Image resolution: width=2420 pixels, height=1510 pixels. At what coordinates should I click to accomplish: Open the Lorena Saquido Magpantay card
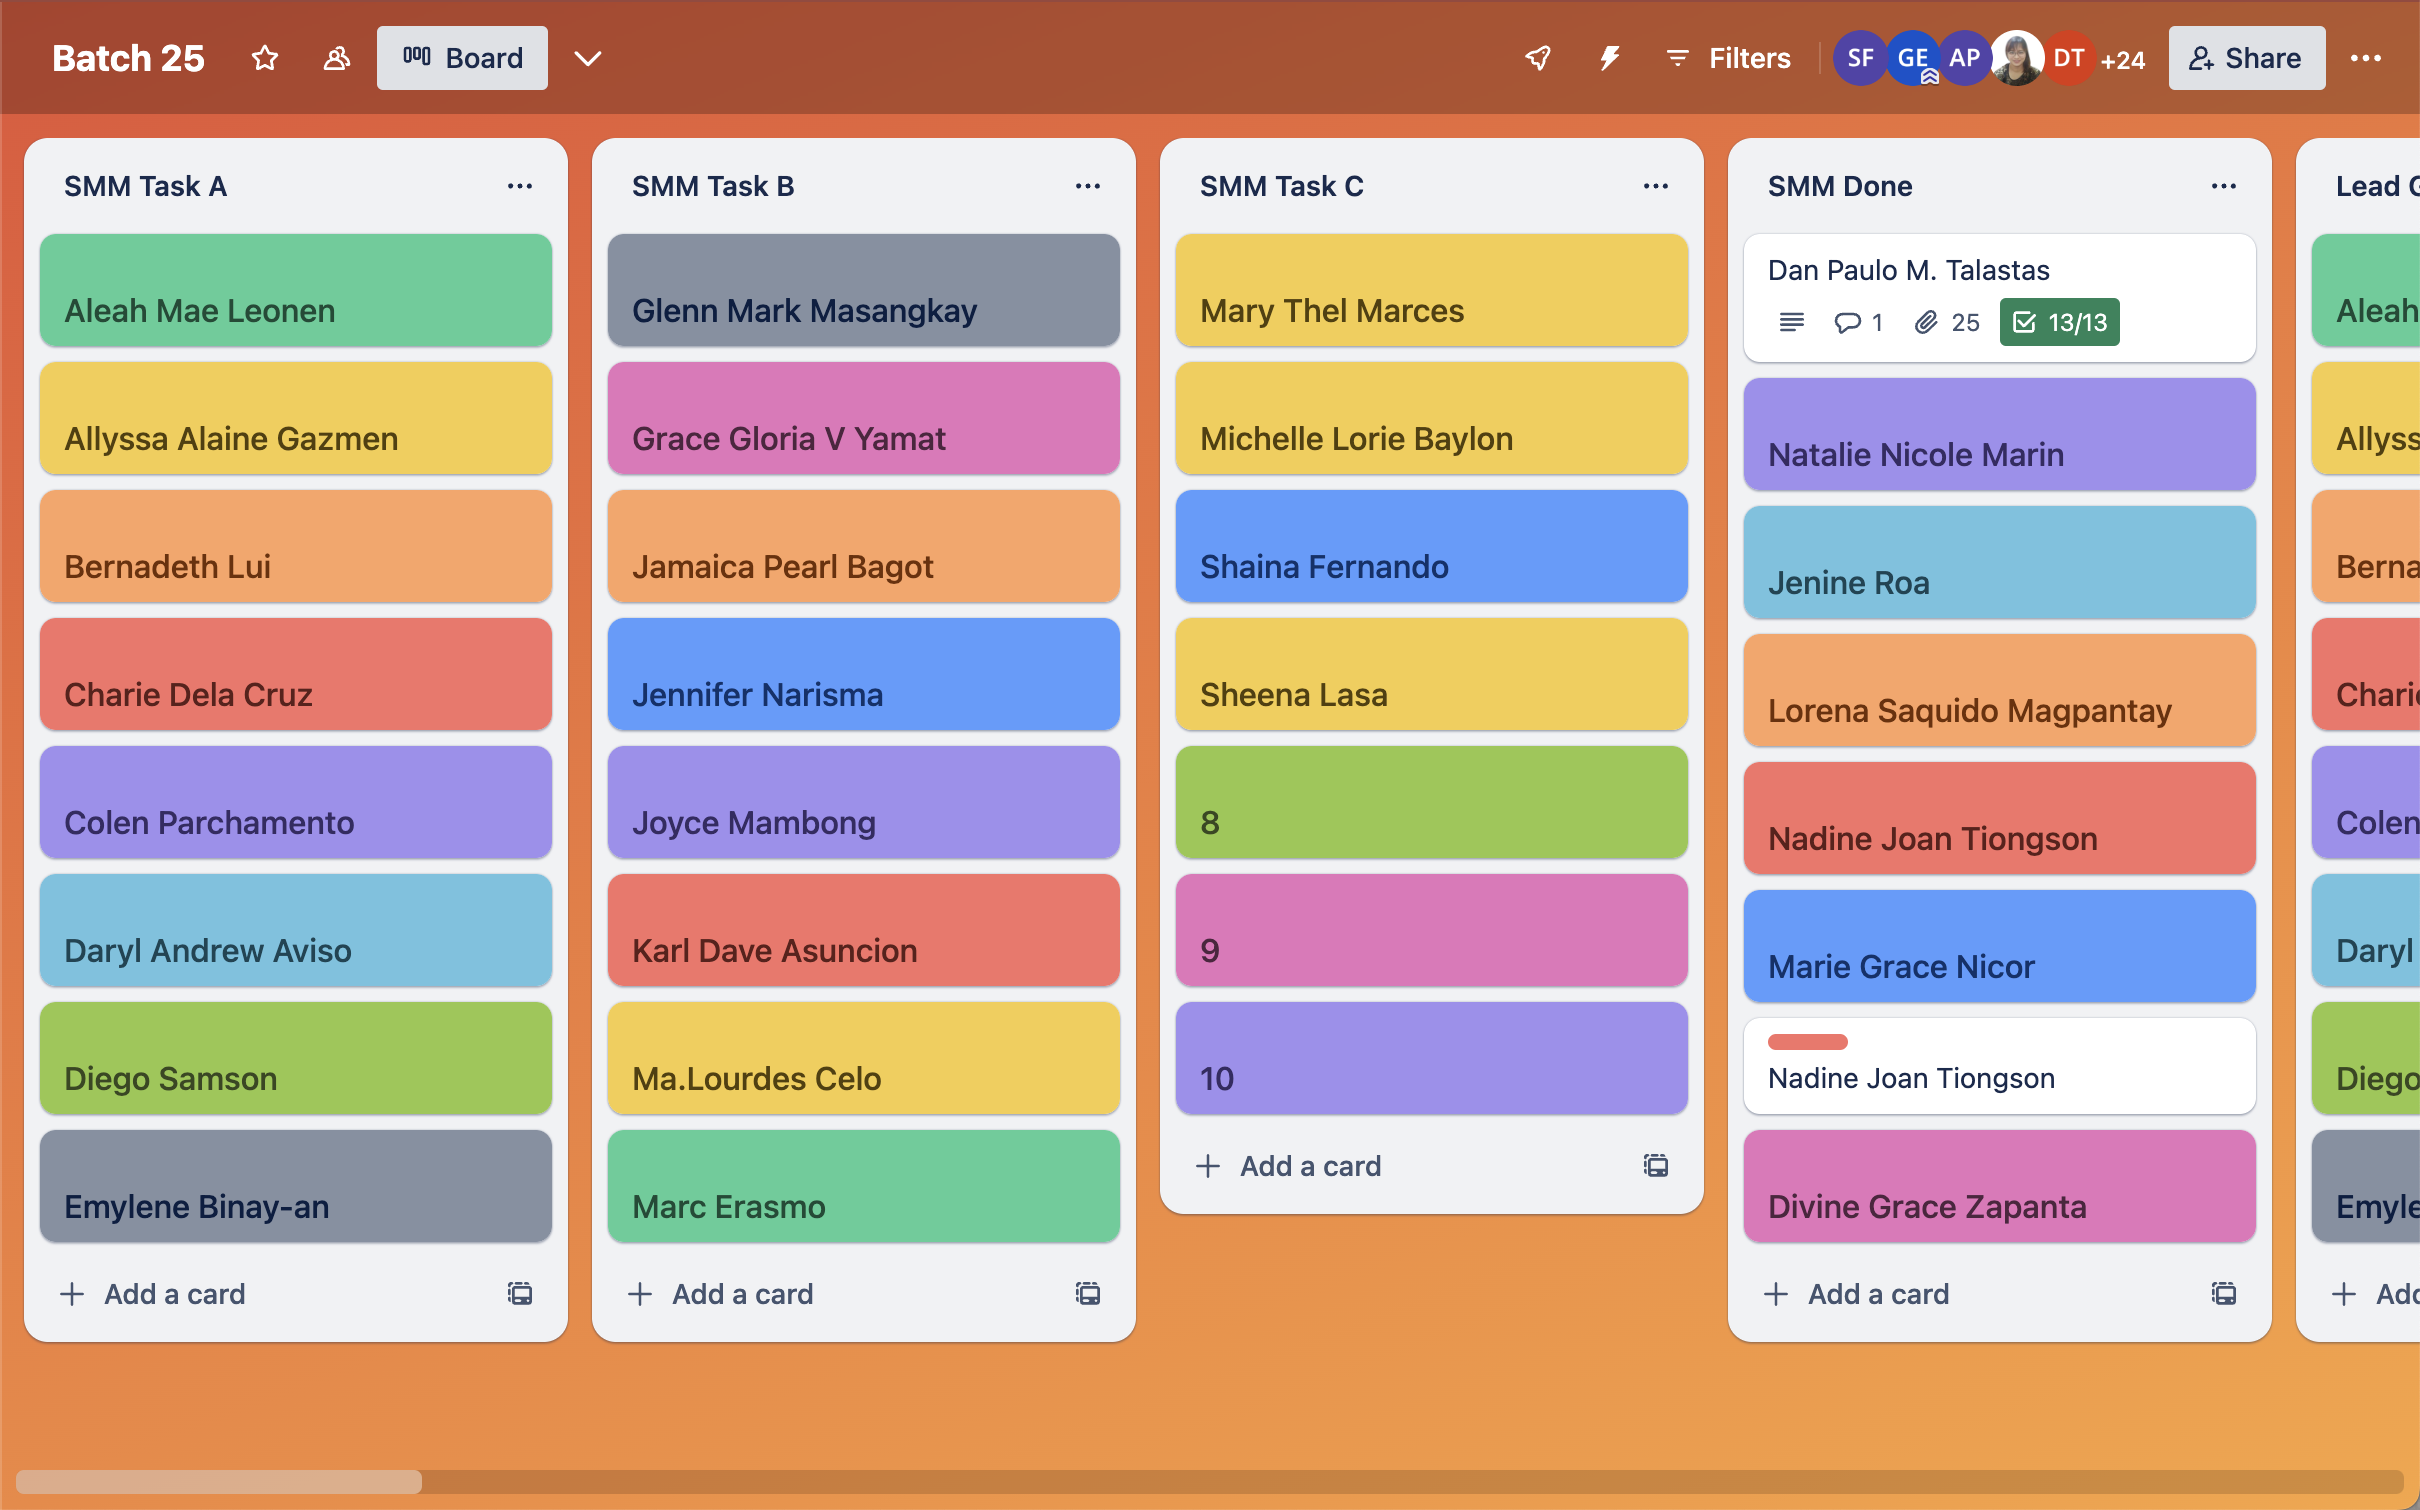pyautogui.click(x=2000, y=690)
